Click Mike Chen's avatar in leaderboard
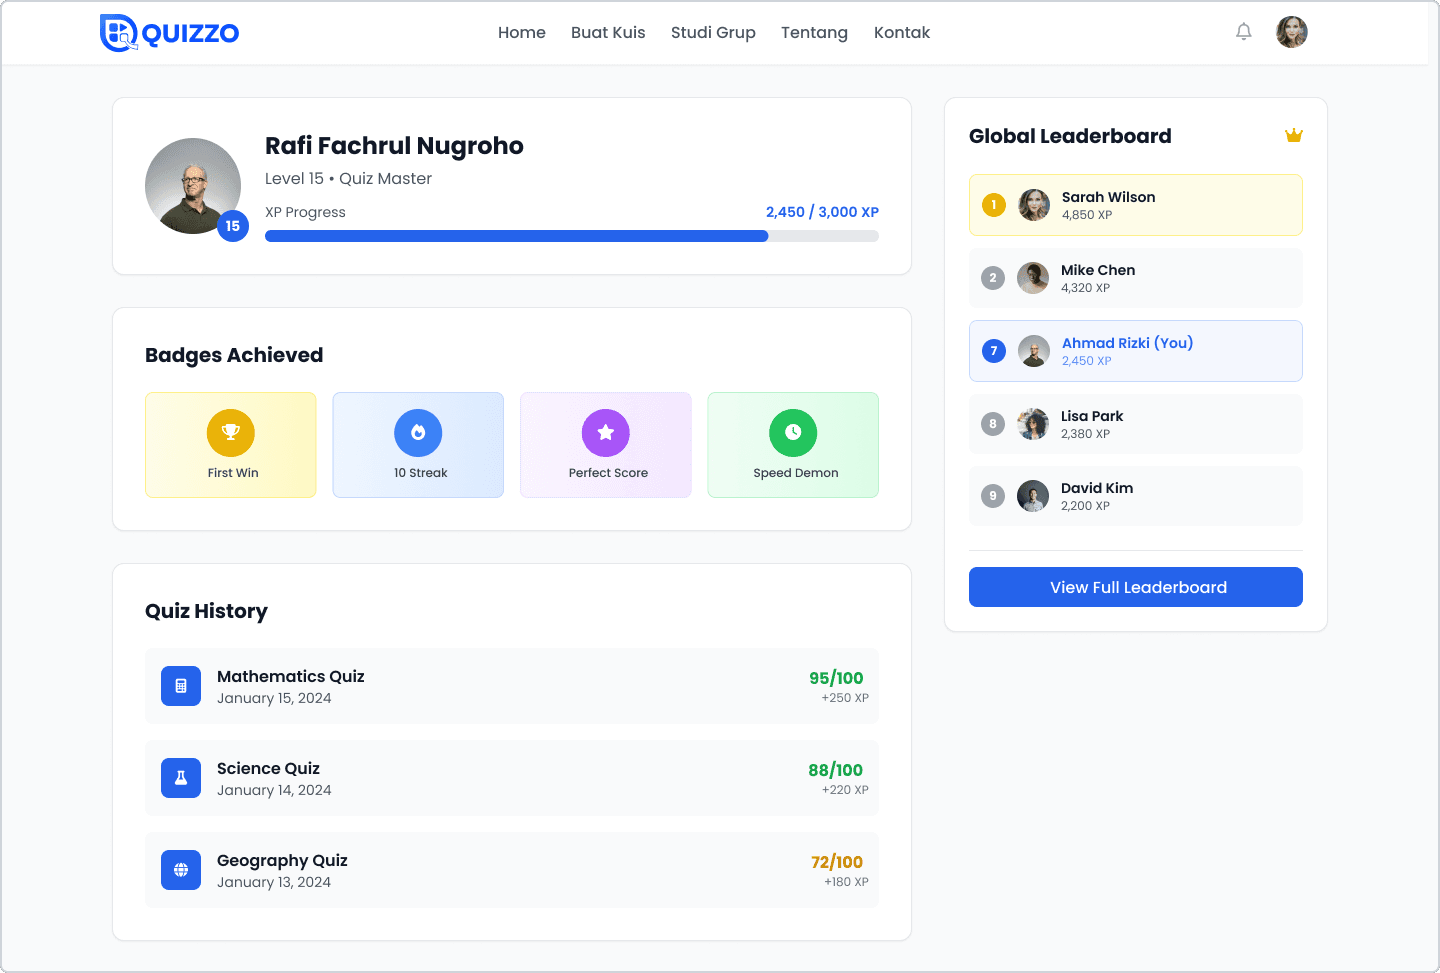Viewport: 1440px width, 973px height. click(x=1033, y=278)
